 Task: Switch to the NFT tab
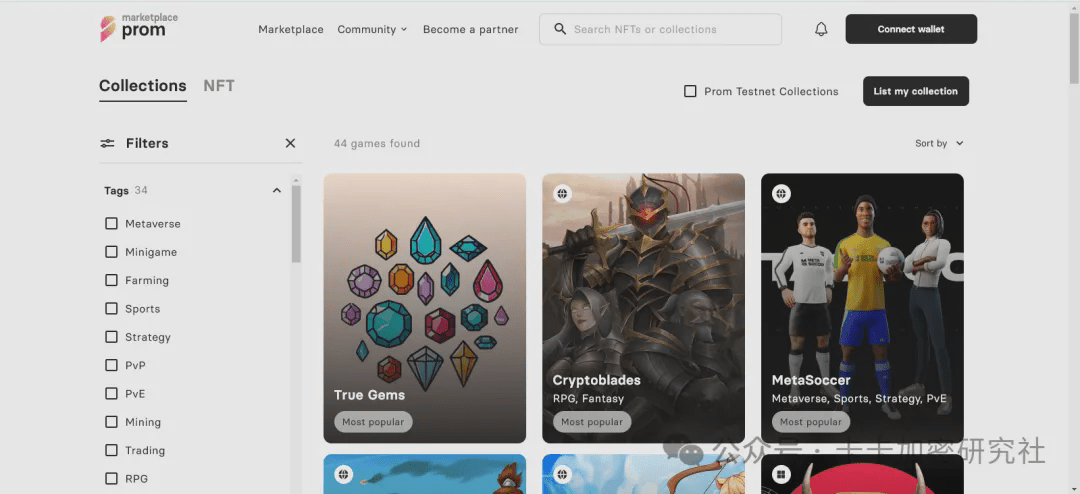tap(219, 86)
